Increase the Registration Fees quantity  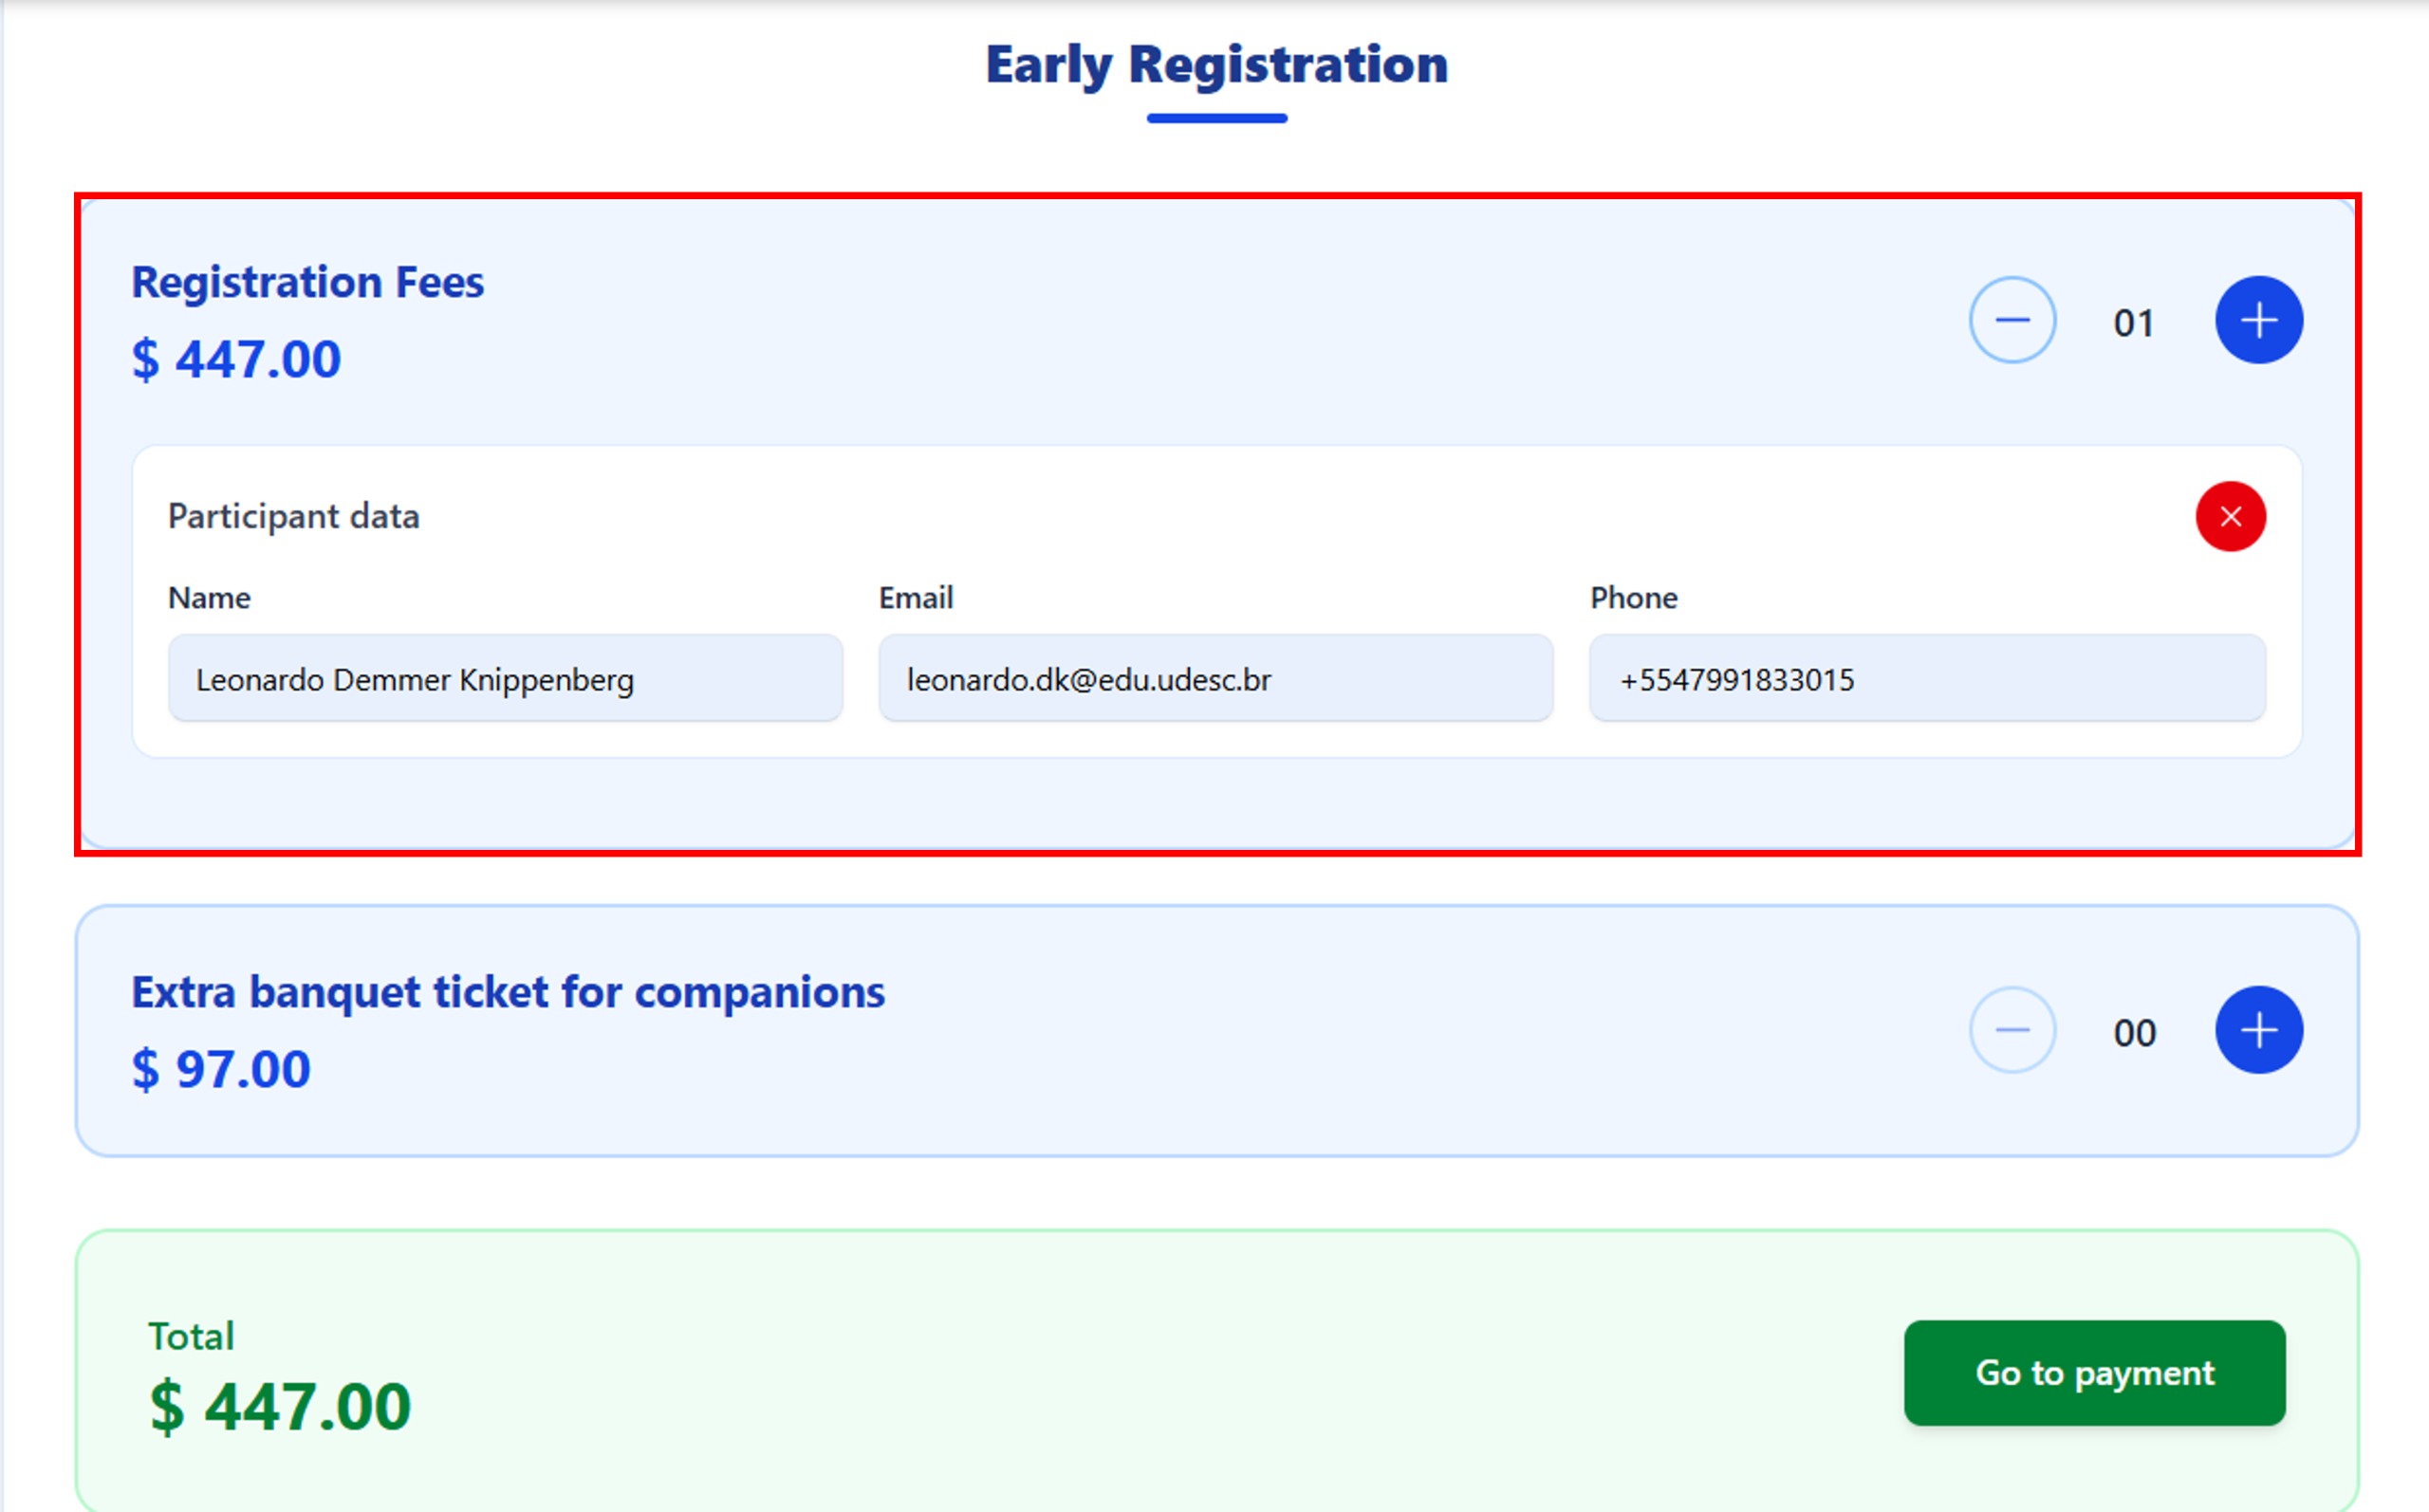coord(2258,321)
